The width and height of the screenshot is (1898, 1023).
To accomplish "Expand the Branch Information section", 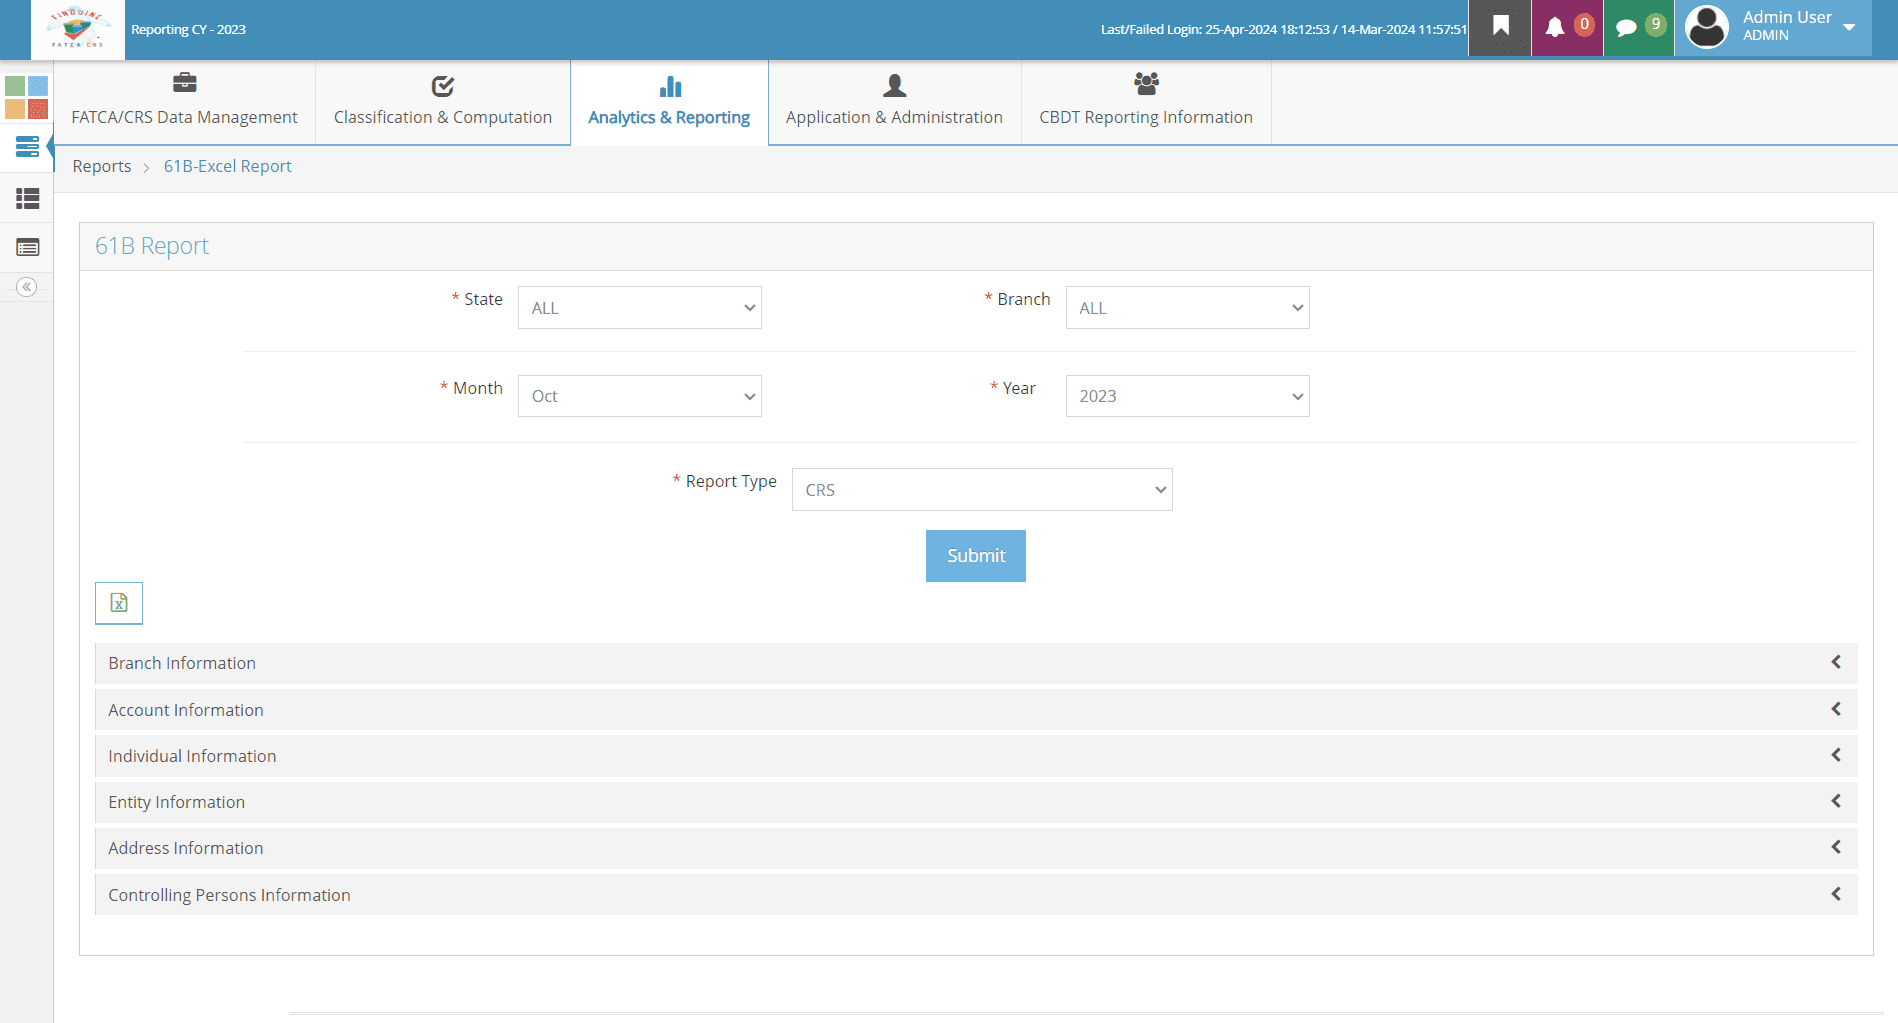I will pyautogui.click(x=976, y=663).
